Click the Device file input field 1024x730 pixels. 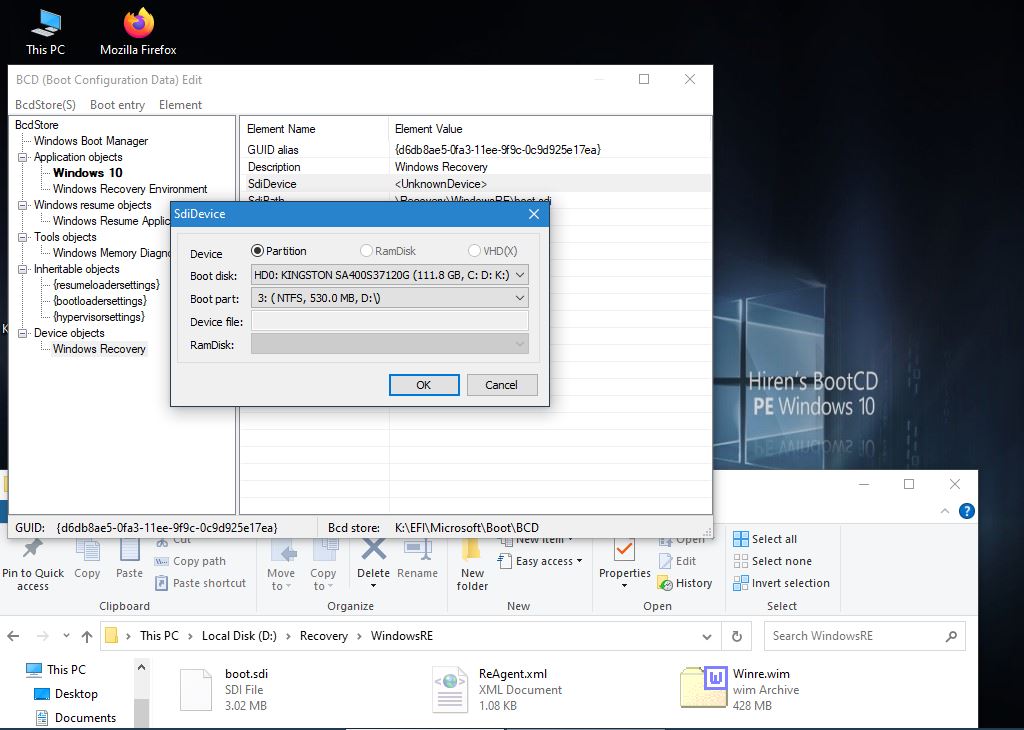[x=389, y=321]
